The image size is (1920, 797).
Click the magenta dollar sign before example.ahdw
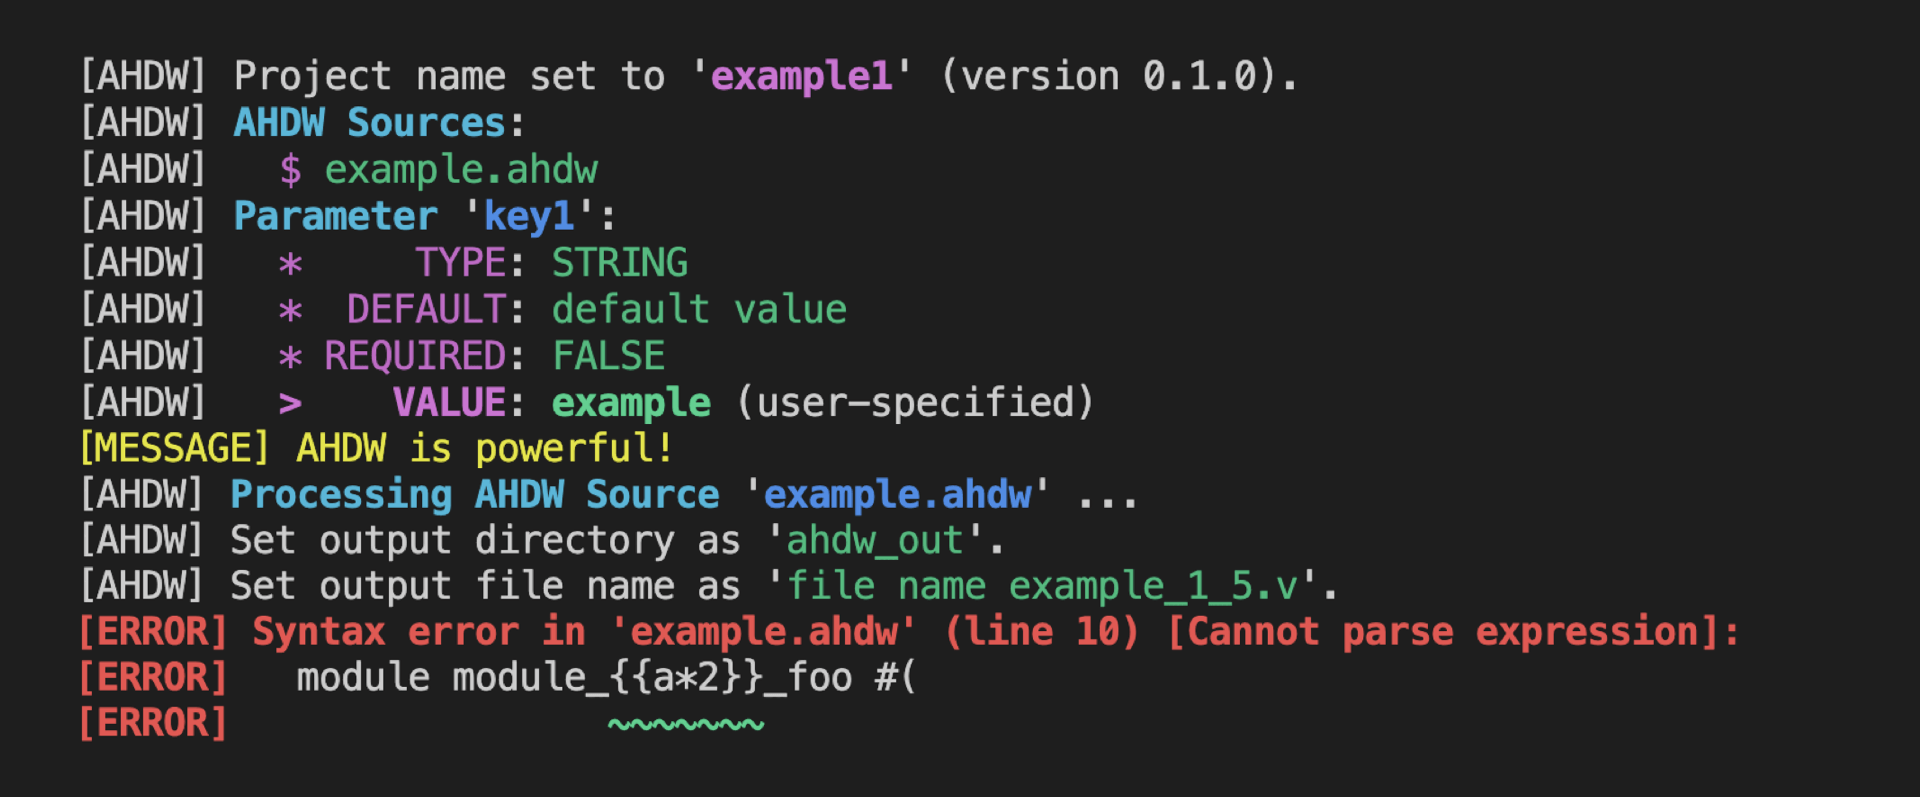(x=290, y=171)
